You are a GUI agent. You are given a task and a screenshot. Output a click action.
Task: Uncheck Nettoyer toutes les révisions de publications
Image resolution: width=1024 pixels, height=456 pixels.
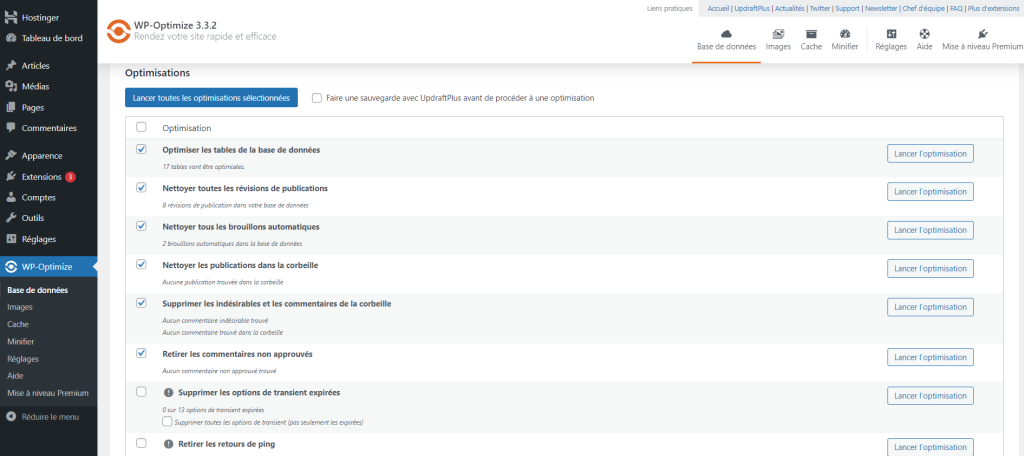coord(141,187)
